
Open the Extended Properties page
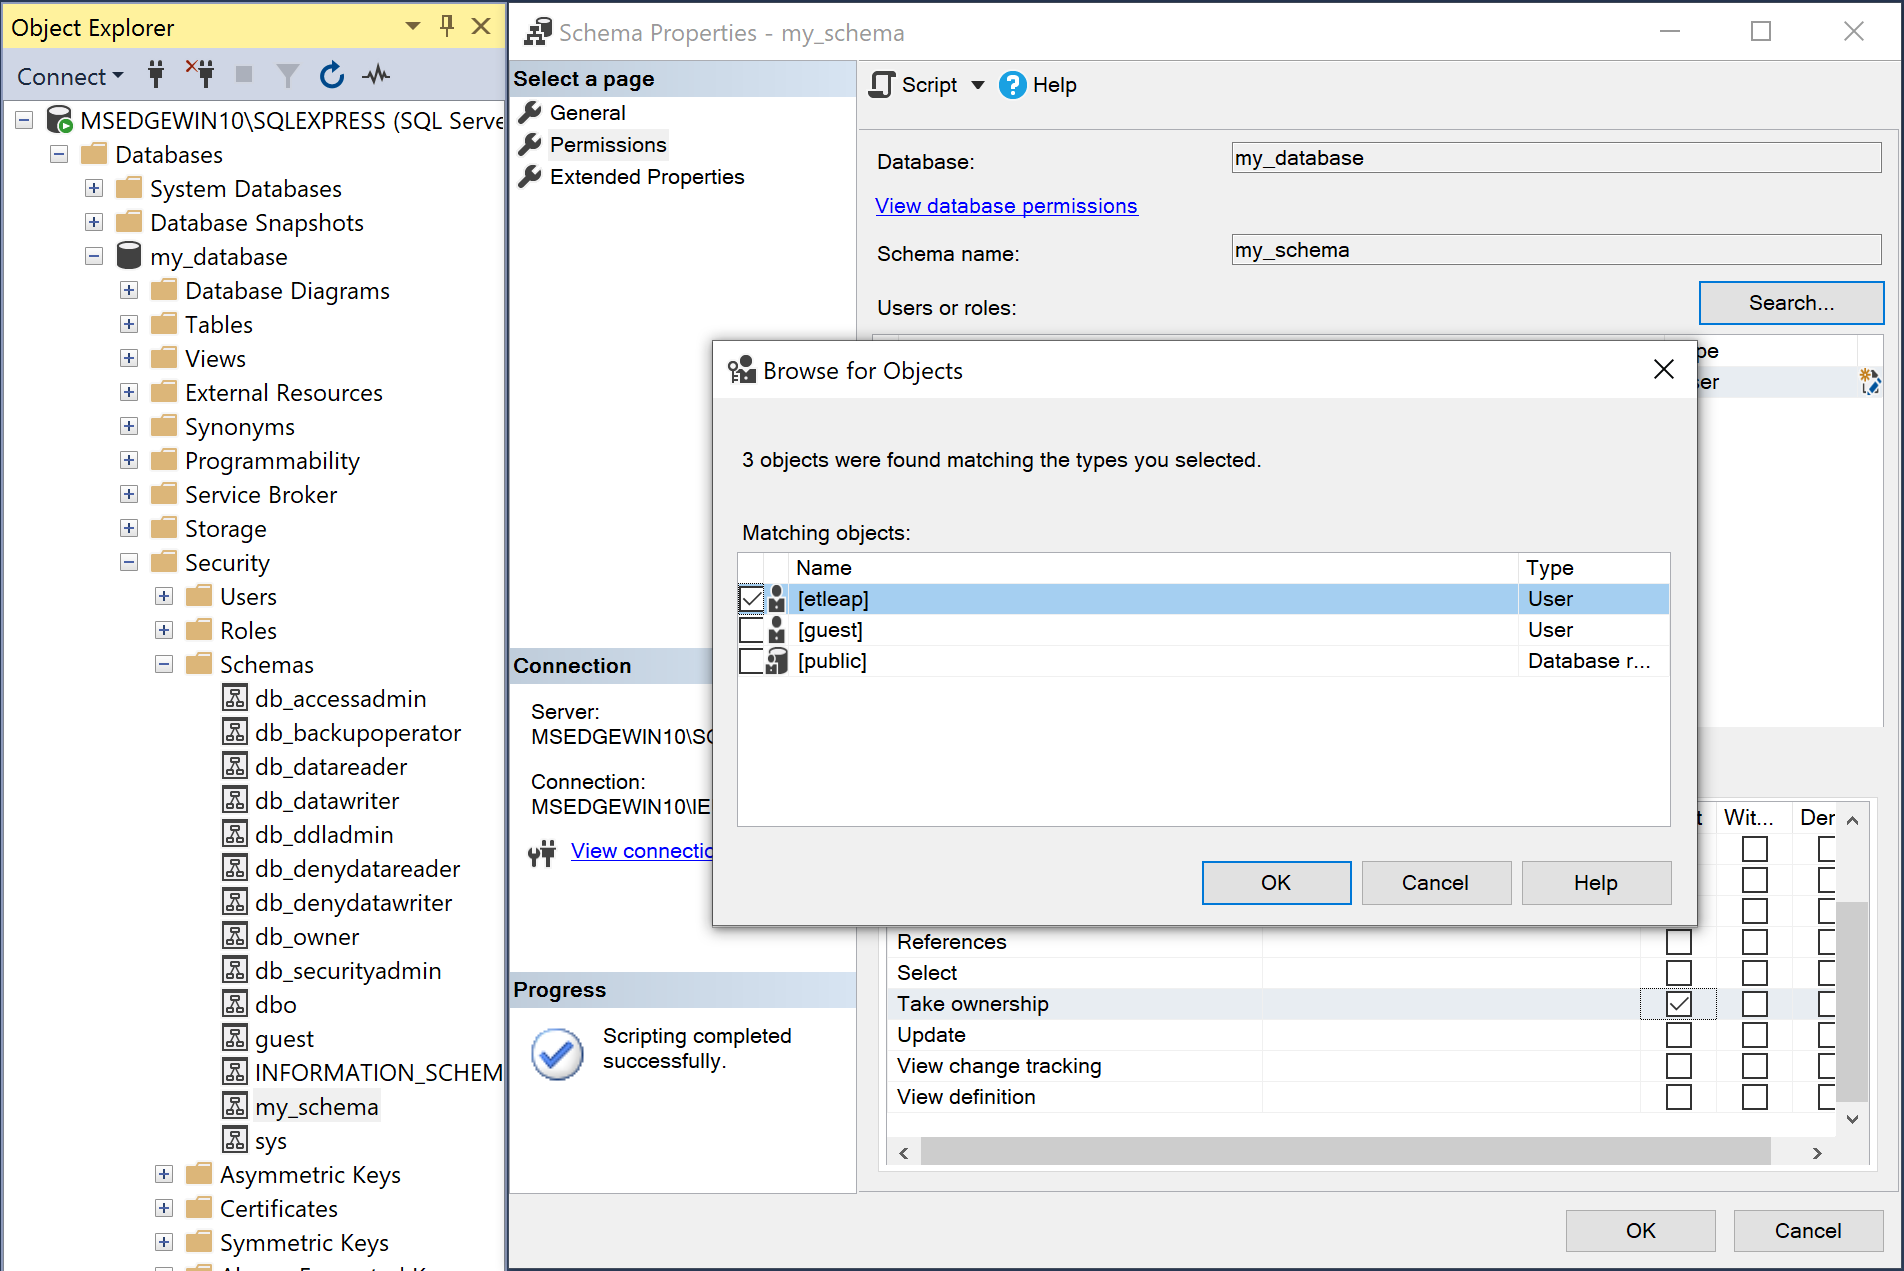(x=646, y=176)
